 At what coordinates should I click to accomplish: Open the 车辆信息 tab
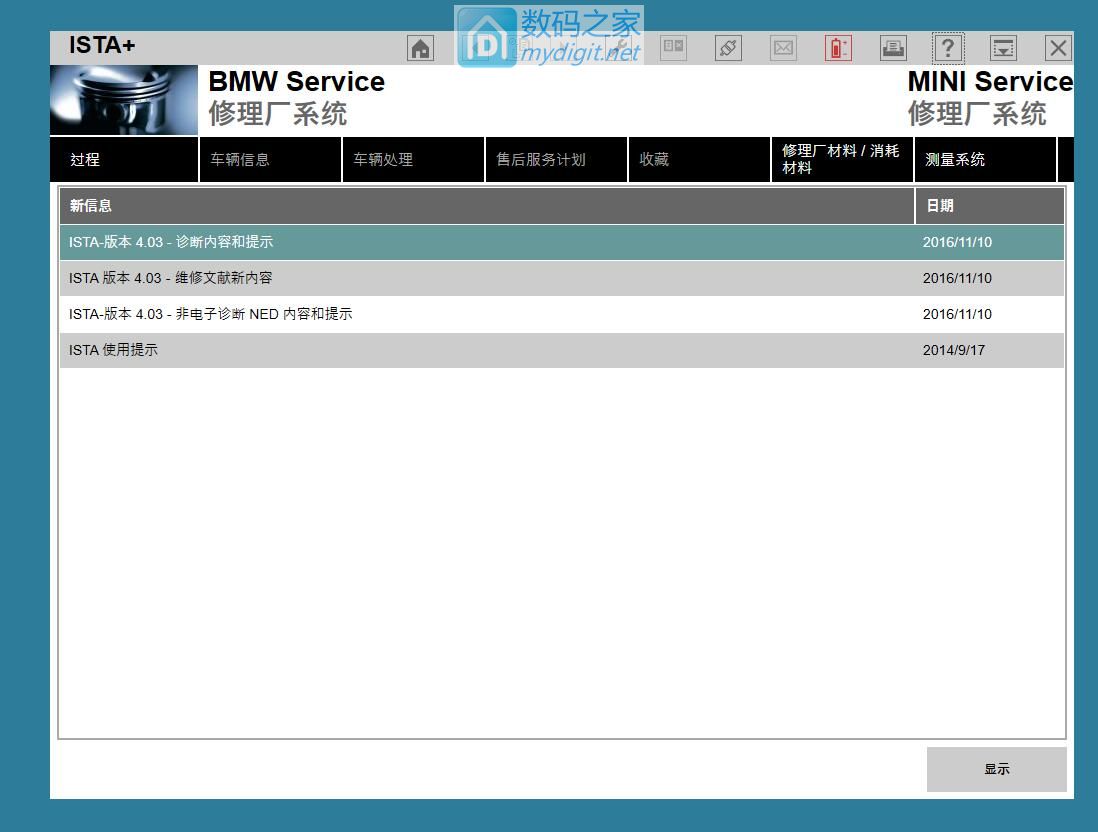coord(271,160)
